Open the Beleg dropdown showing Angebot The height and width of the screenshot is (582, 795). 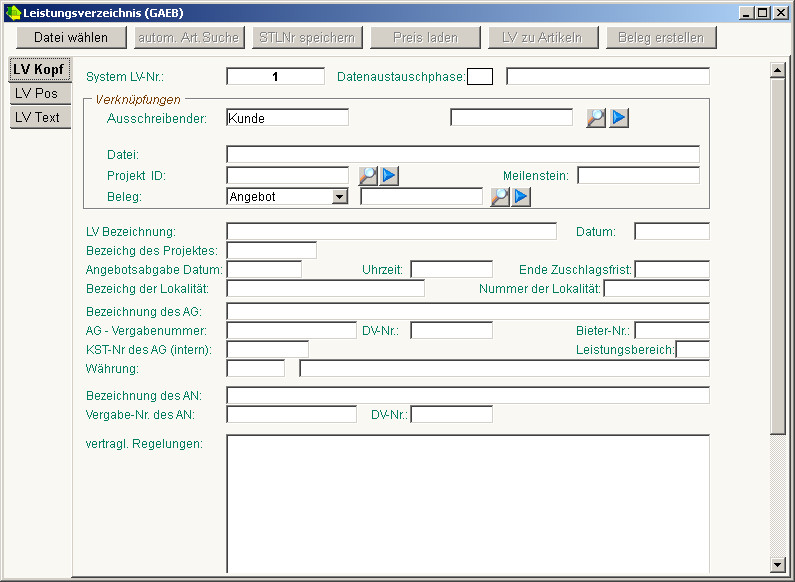click(x=340, y=197)
